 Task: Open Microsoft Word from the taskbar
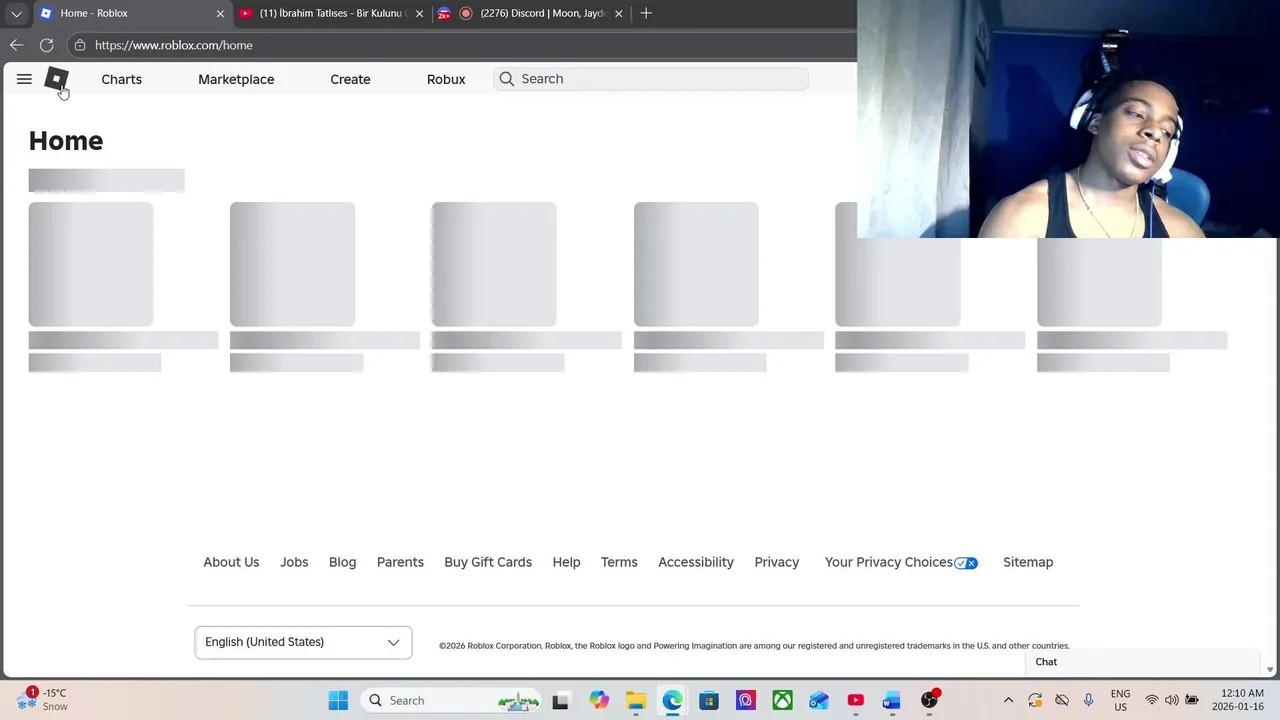click(x=892, y=700)
